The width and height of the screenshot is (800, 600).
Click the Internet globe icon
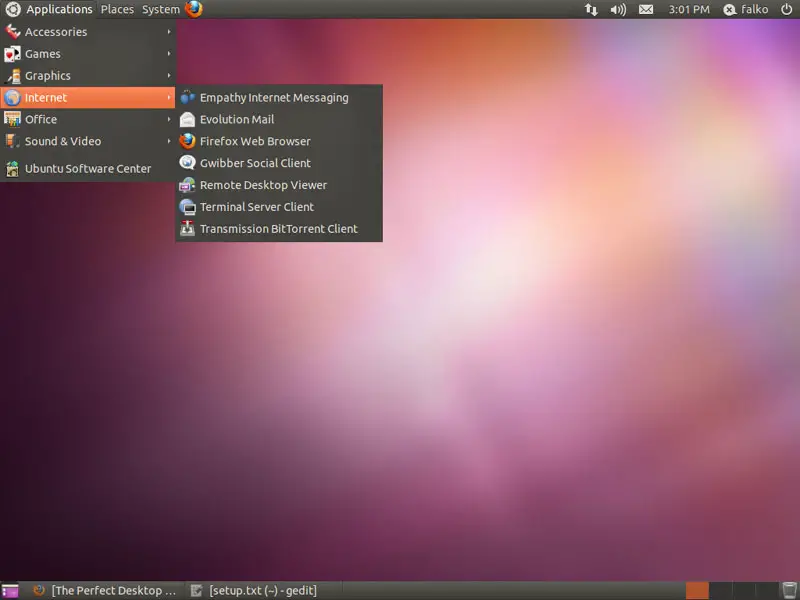(x=12, y=97)
